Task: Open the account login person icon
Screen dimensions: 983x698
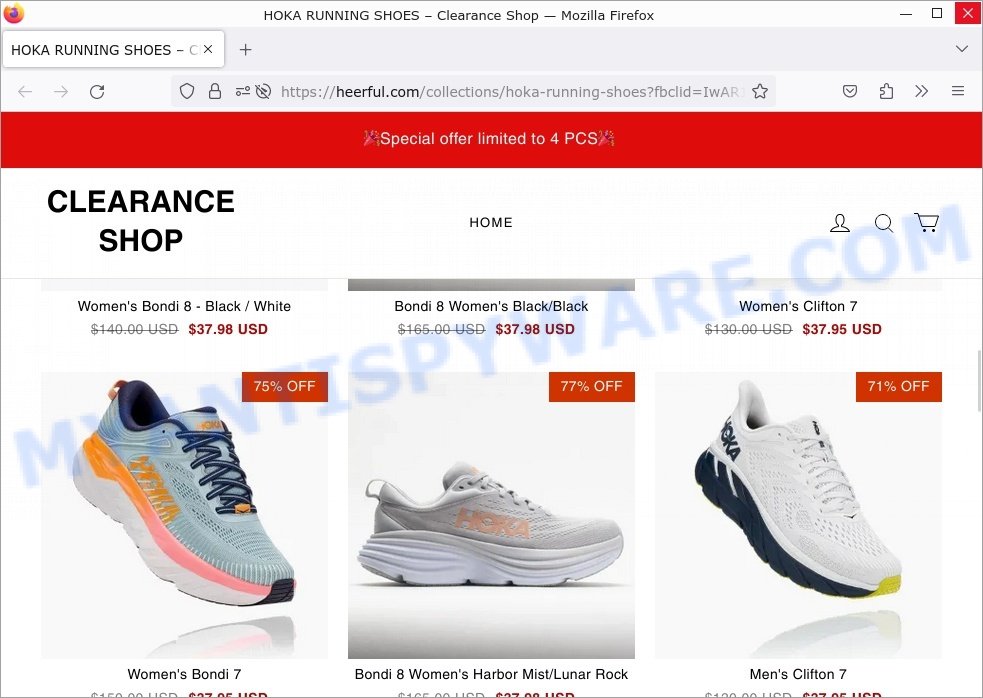Action: click(x=840, y=223)
